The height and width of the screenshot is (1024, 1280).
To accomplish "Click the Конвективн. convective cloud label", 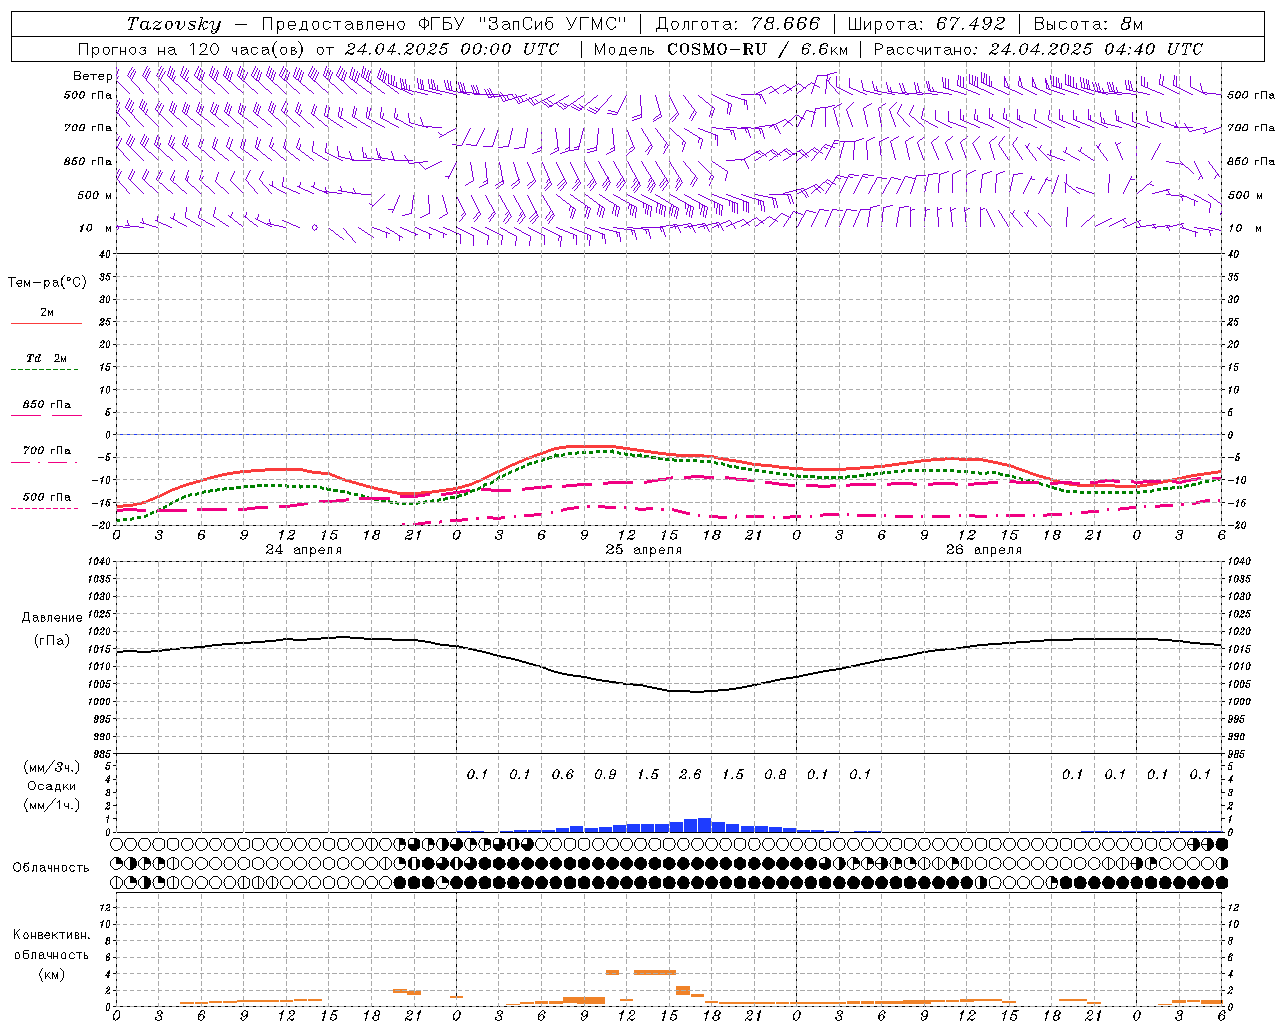I will point(52,935).
